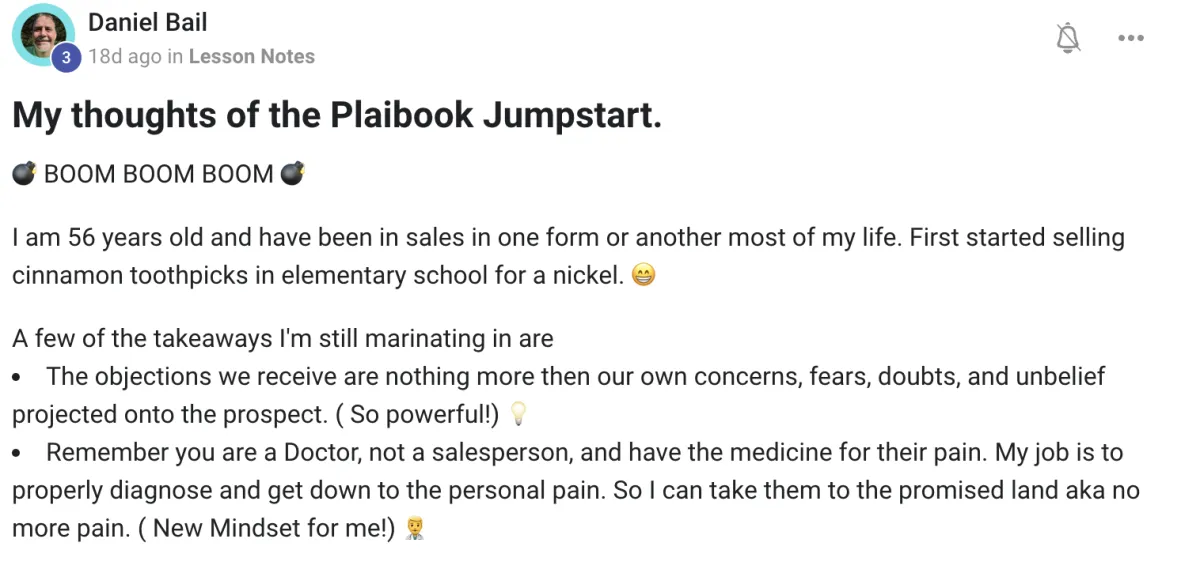Click the bomb emoji after BOOM

(292, 174)
